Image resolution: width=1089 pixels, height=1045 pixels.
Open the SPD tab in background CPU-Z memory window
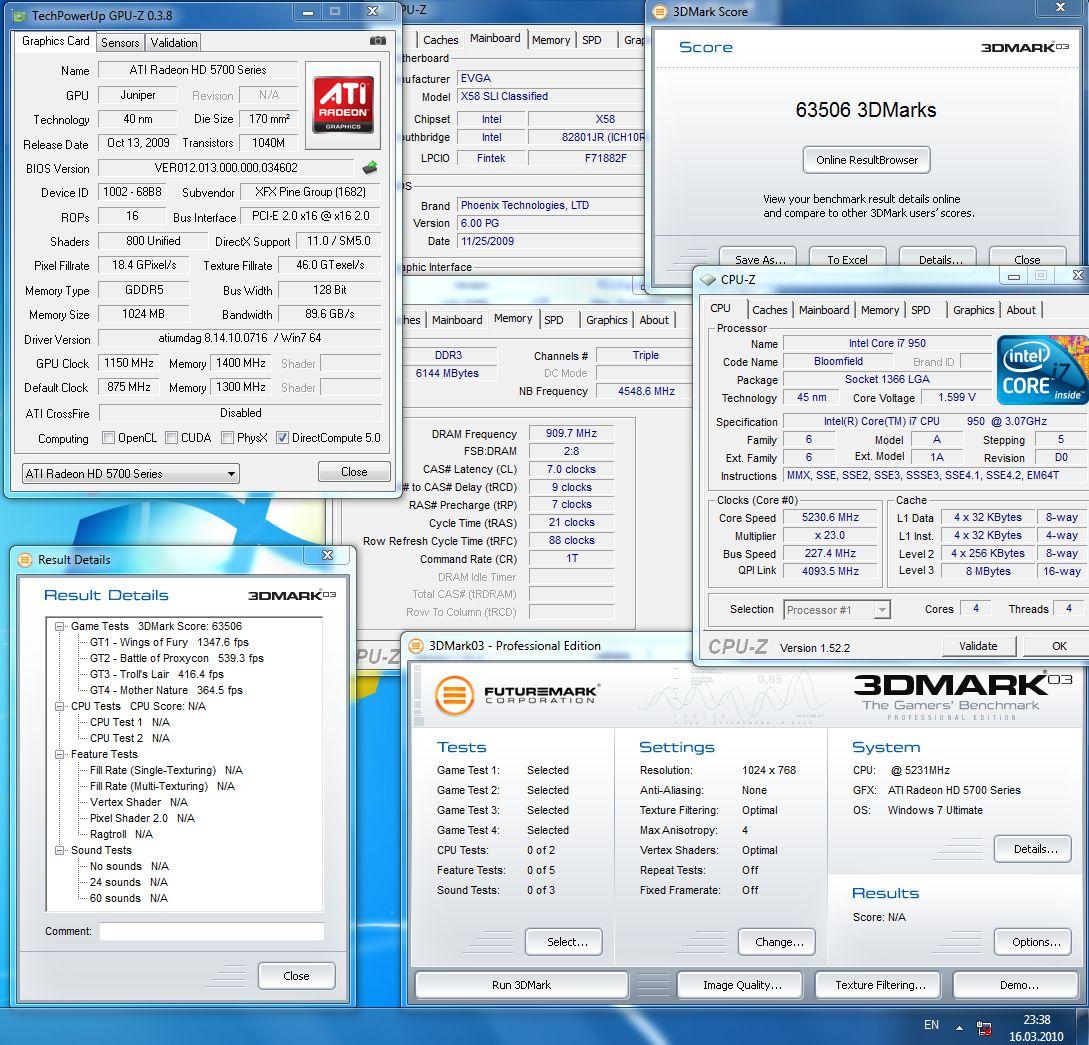coord(554,319)
